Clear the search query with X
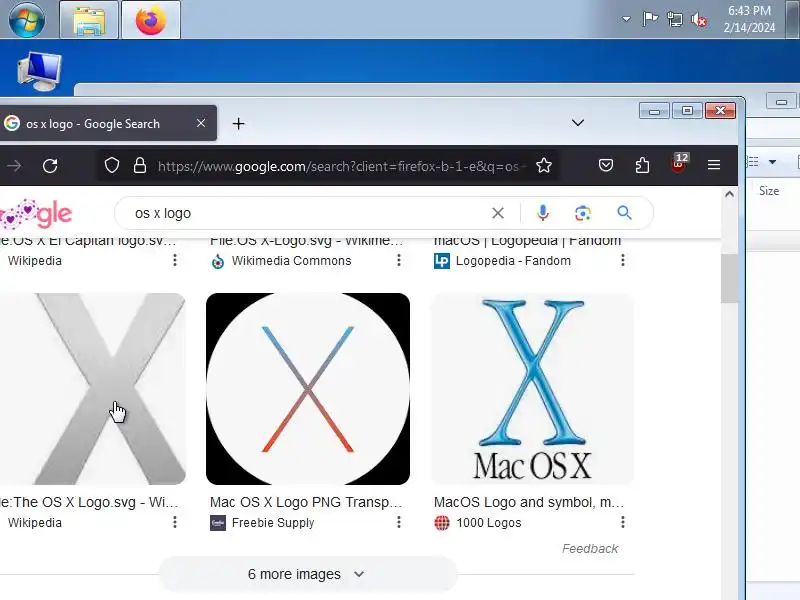 click(498, 213)
